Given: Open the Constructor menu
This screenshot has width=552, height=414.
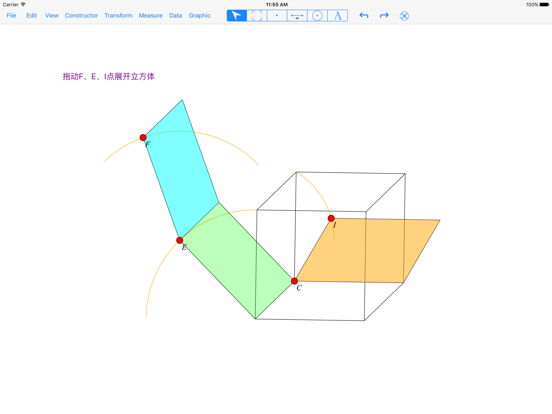Looking at the screenshot, I should click(81, 15).
